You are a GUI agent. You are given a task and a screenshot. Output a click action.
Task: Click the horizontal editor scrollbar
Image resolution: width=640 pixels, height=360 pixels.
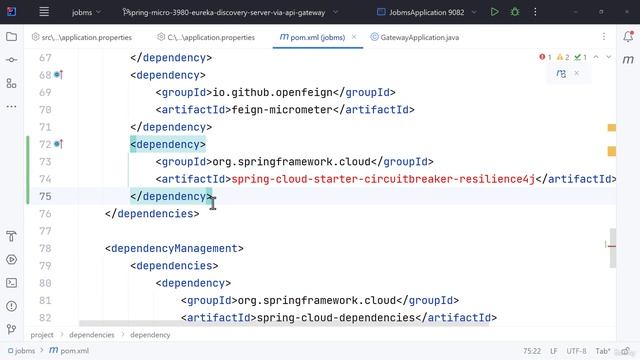point(284,323)
